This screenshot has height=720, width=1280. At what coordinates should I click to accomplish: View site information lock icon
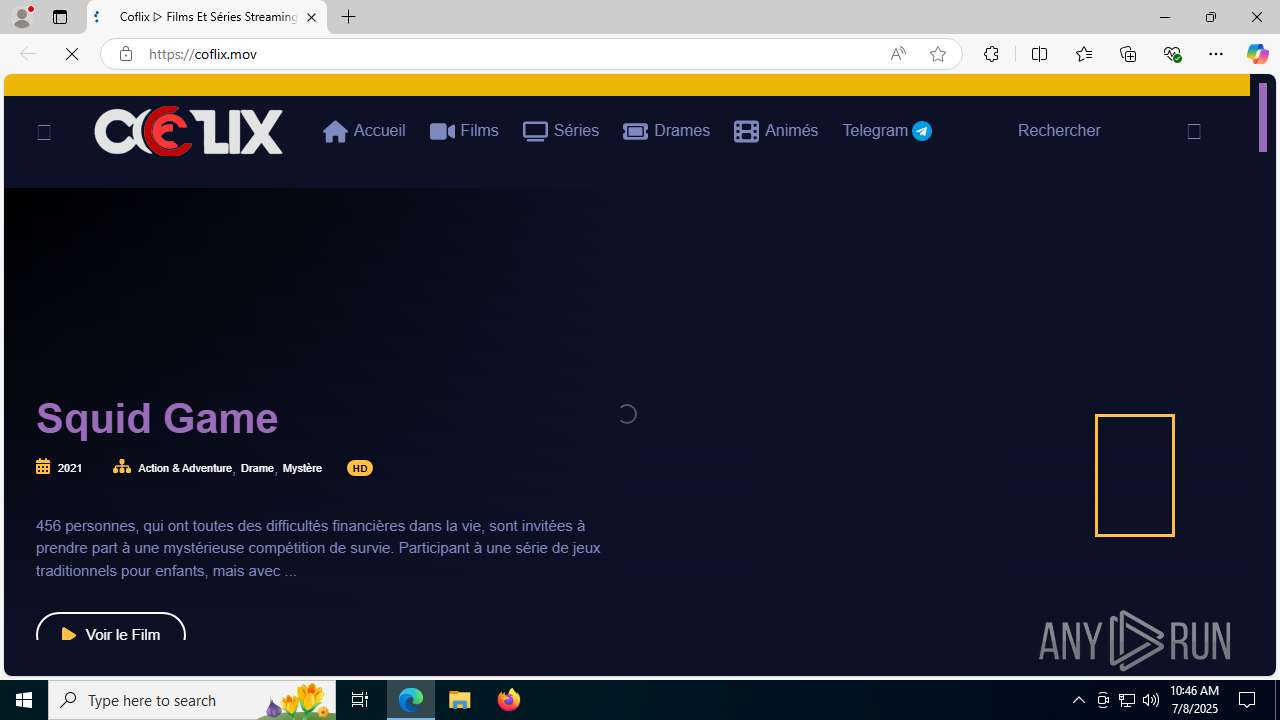pos(125,54)
